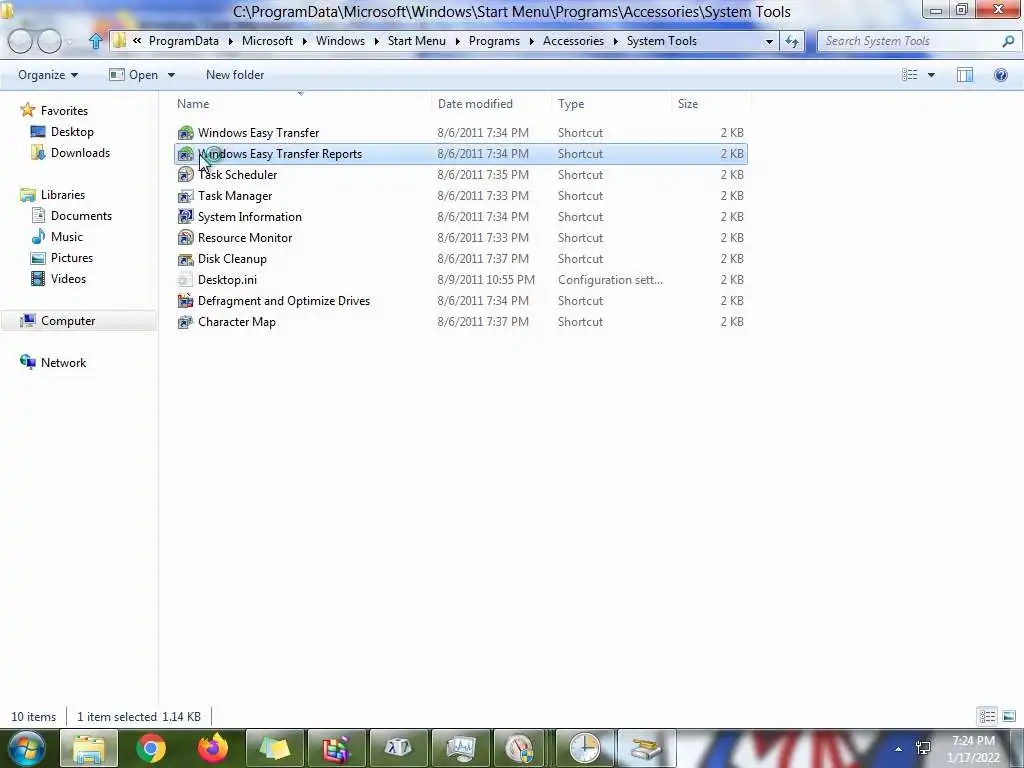Launch Firefox from the taskbar
1024x768 pixels.
[213, 748]
